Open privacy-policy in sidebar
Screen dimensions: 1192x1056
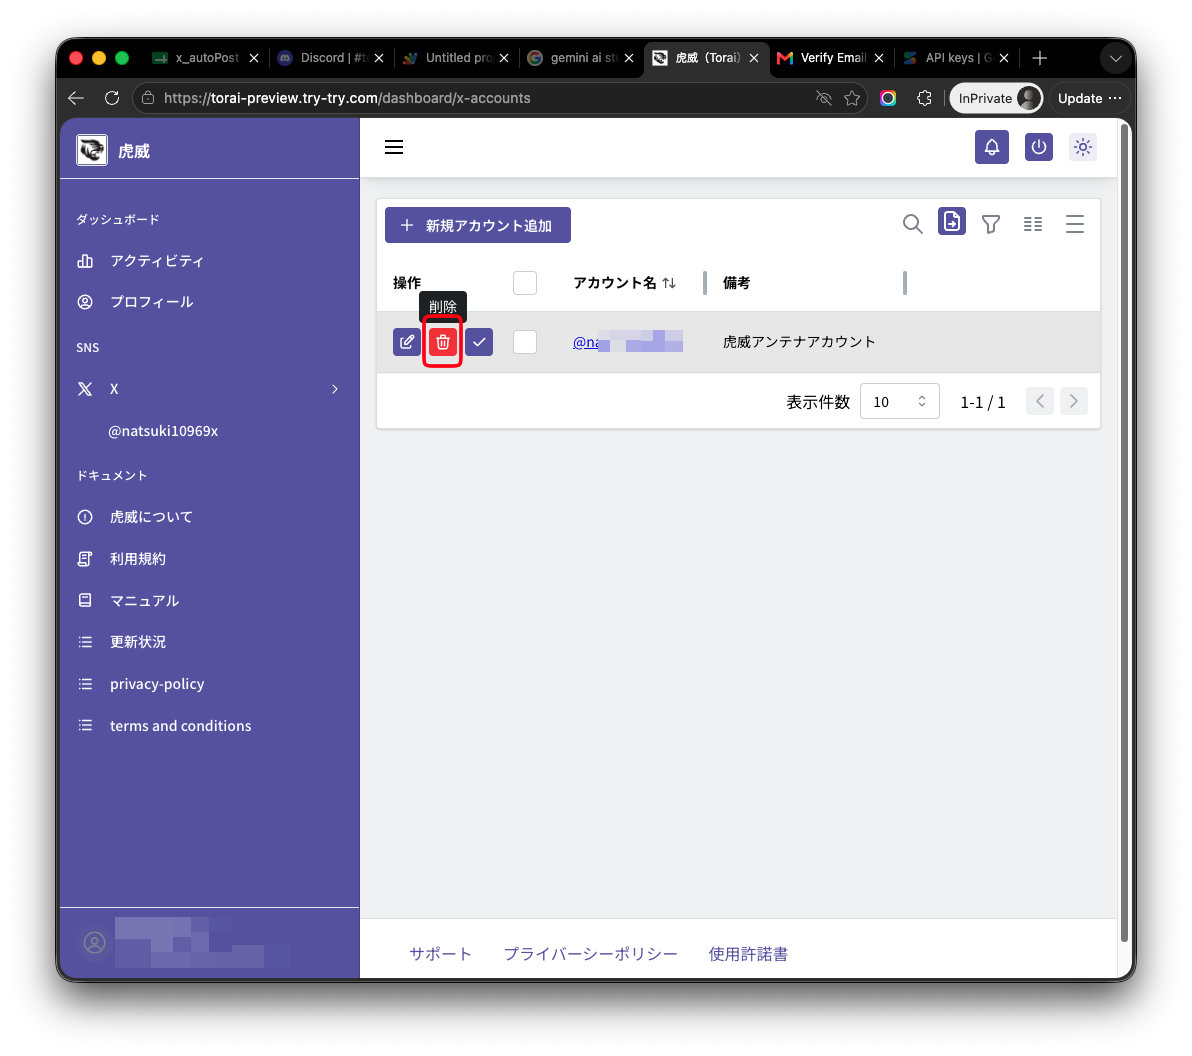[157, 683]
